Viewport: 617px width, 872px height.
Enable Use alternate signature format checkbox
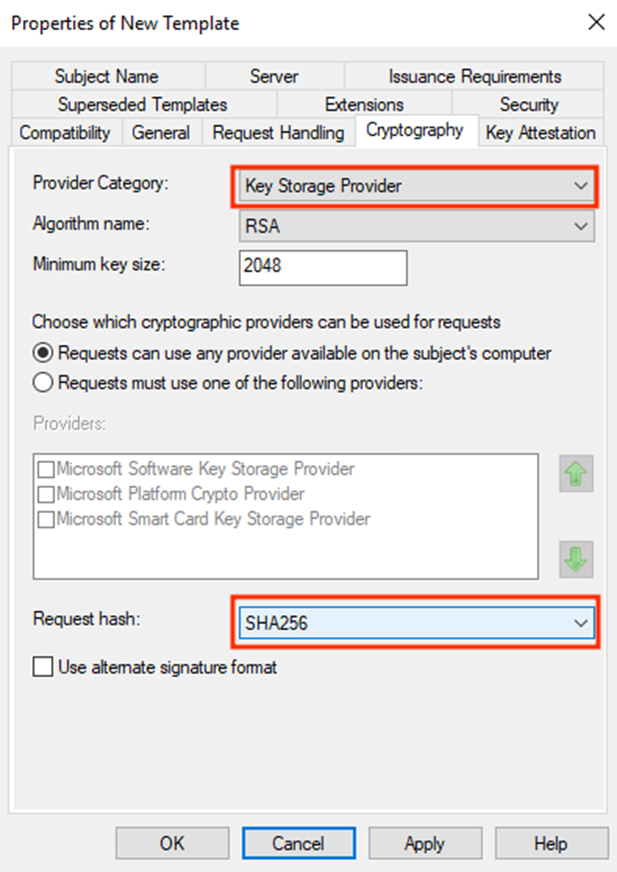(43, 666)
